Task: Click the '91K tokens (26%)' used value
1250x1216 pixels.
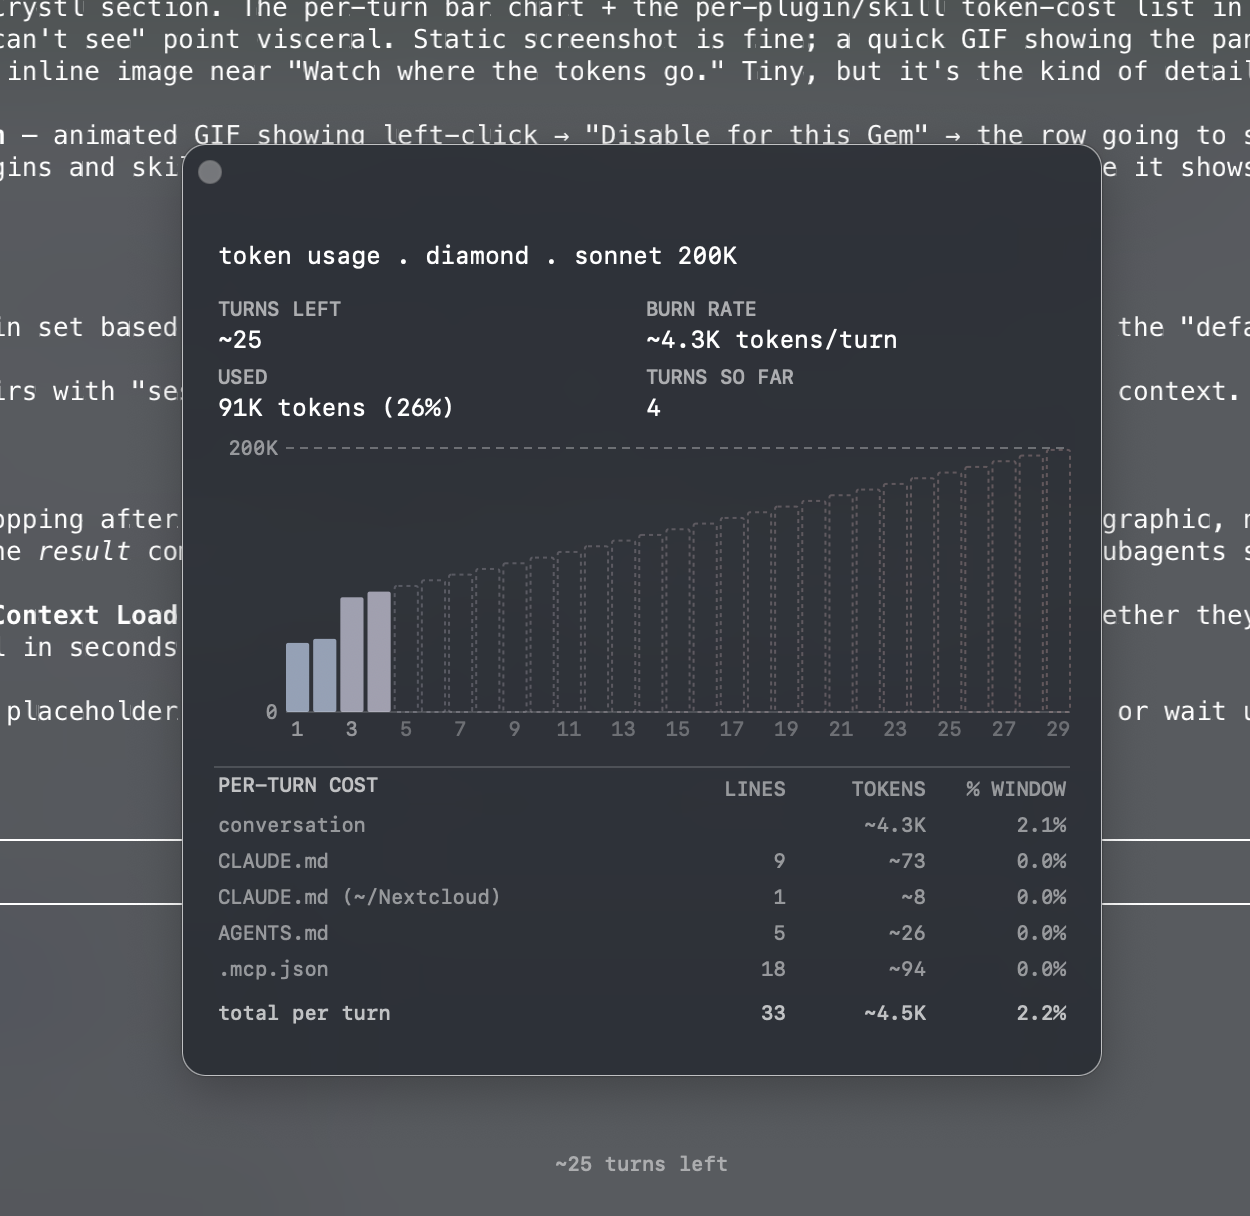Action: click(x=336, y=408)
